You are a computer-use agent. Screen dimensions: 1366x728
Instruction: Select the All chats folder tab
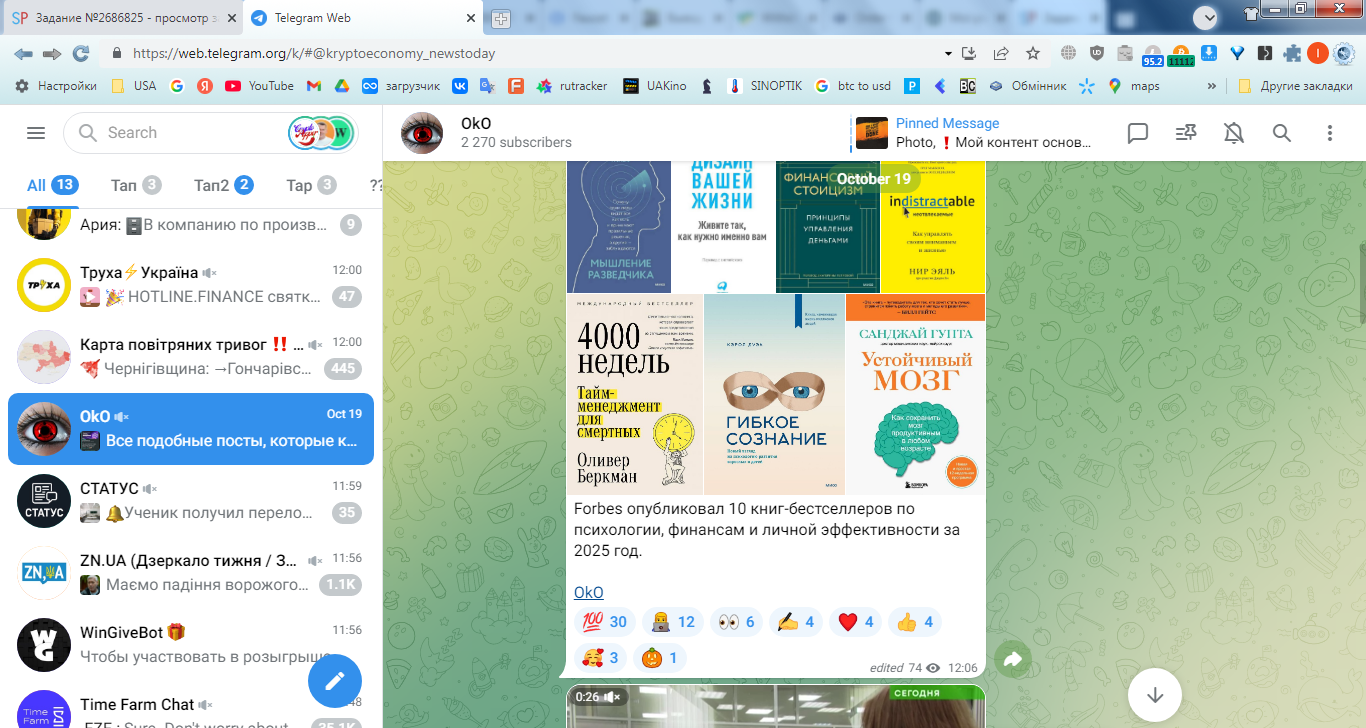tap(53, 185)
